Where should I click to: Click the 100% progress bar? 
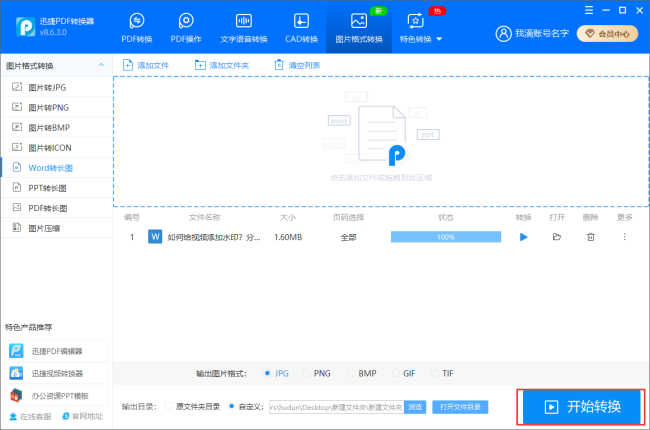446,237
